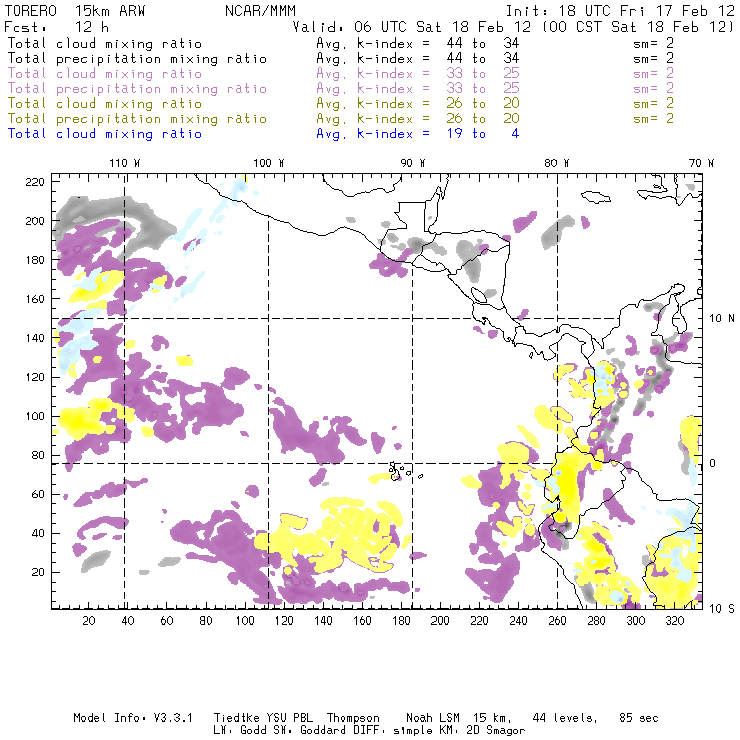Click 'sm= 2' on olive precipitation row
This screenshot has width=740, height=740.
coord(654,118)
